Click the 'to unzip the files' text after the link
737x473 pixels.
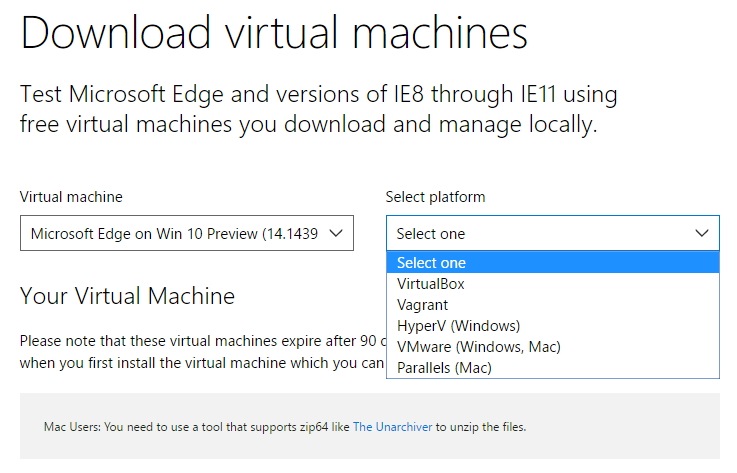click(481, 427)
